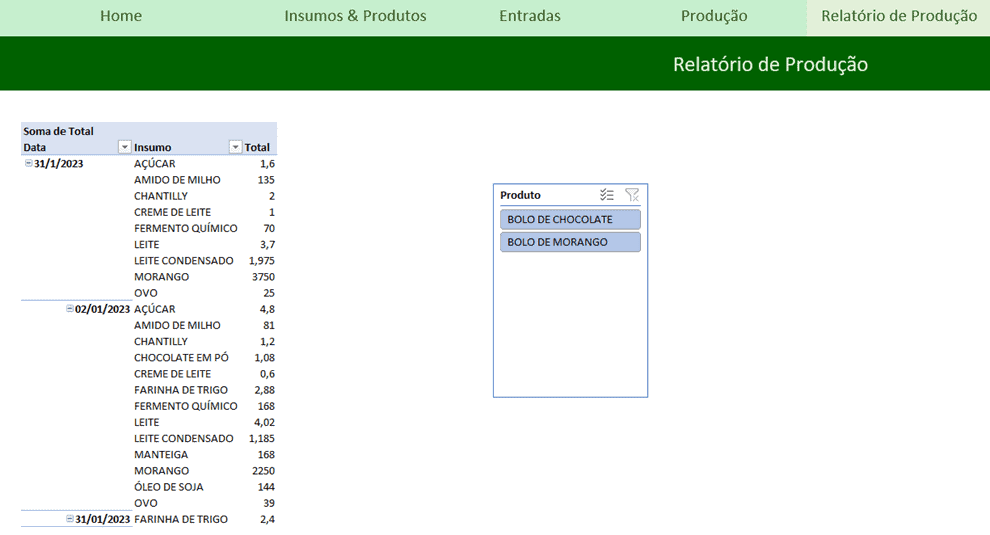Open the Insumo column filter dropdown
990x535 pixels.
click(236, 147)
